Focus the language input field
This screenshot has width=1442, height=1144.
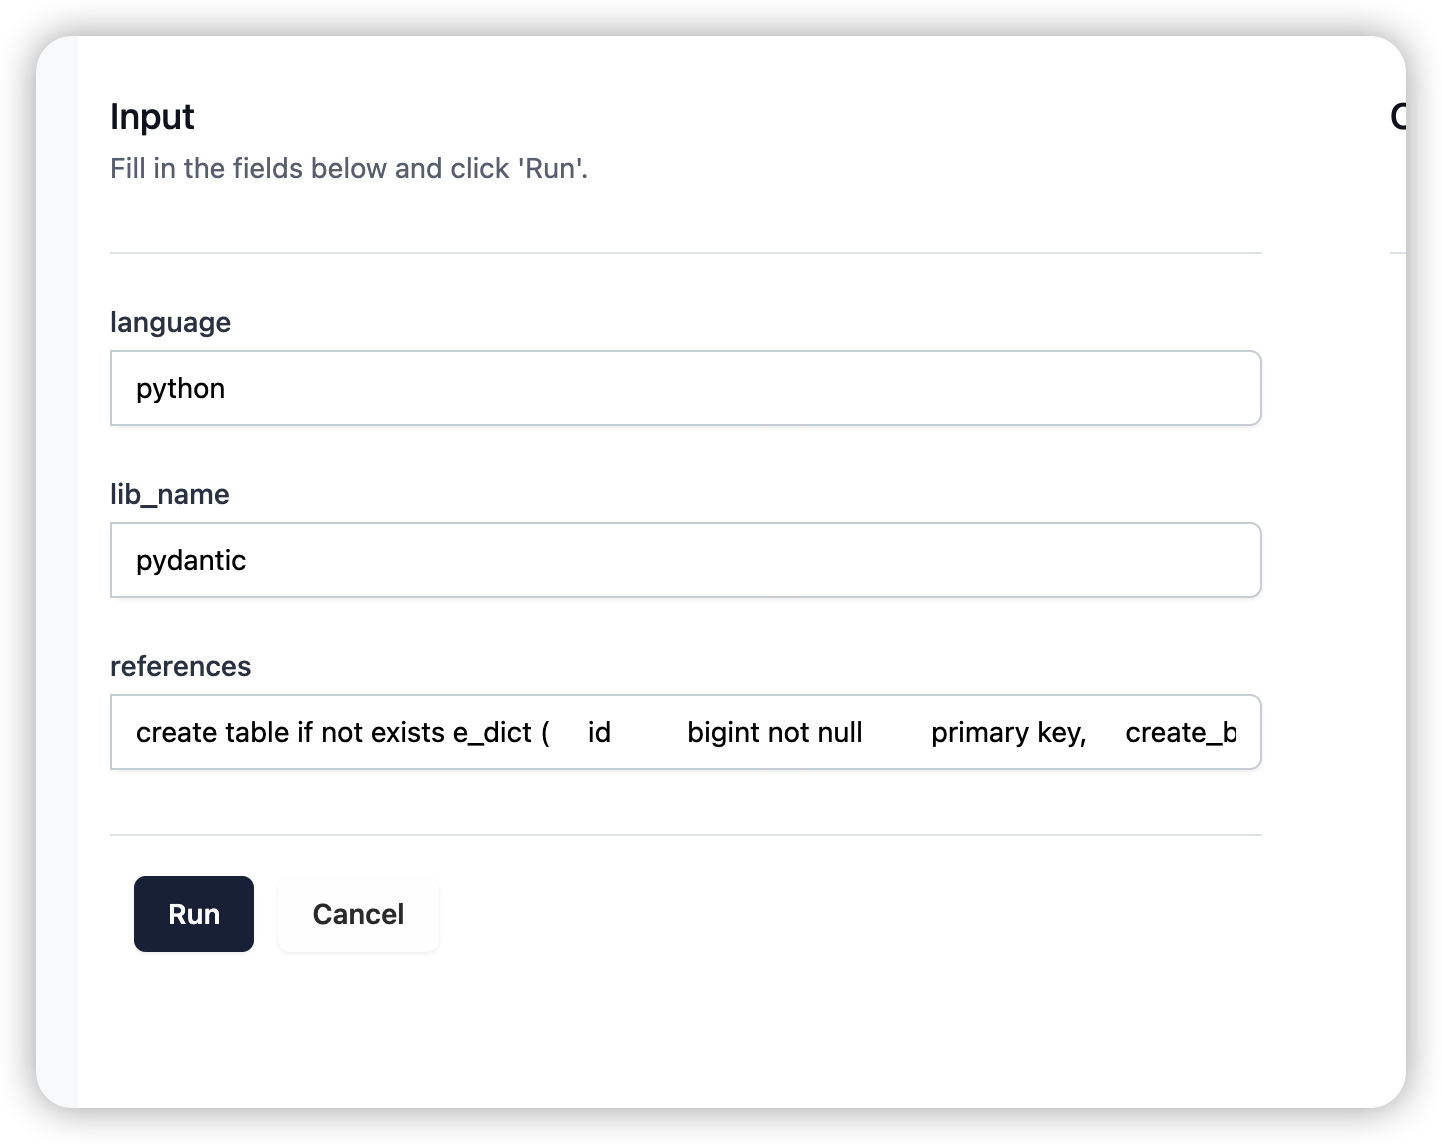[x=685, y=388]
